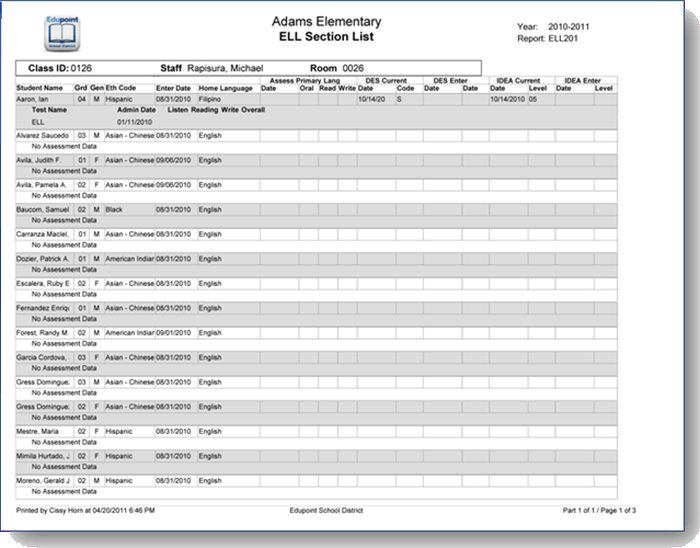Click the 'Home Language' column header
The height and width of the screenshot is (548, 700).
click(x=225, y=88)
